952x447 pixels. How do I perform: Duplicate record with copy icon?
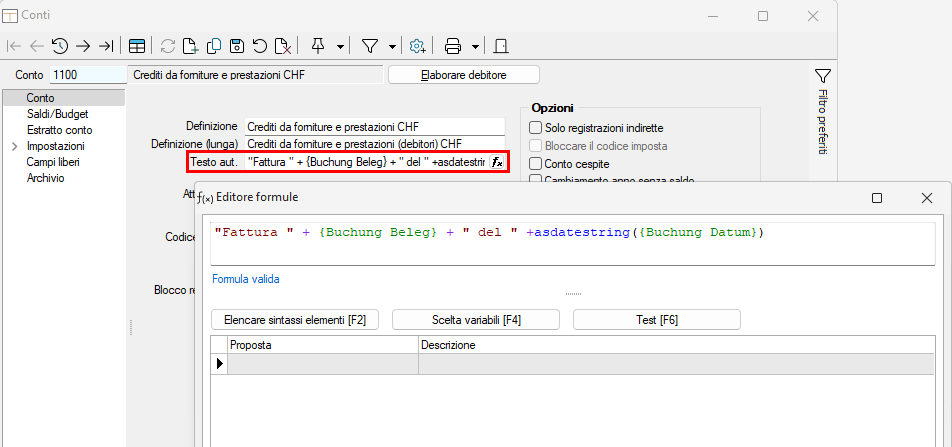[x=214, y=46]
